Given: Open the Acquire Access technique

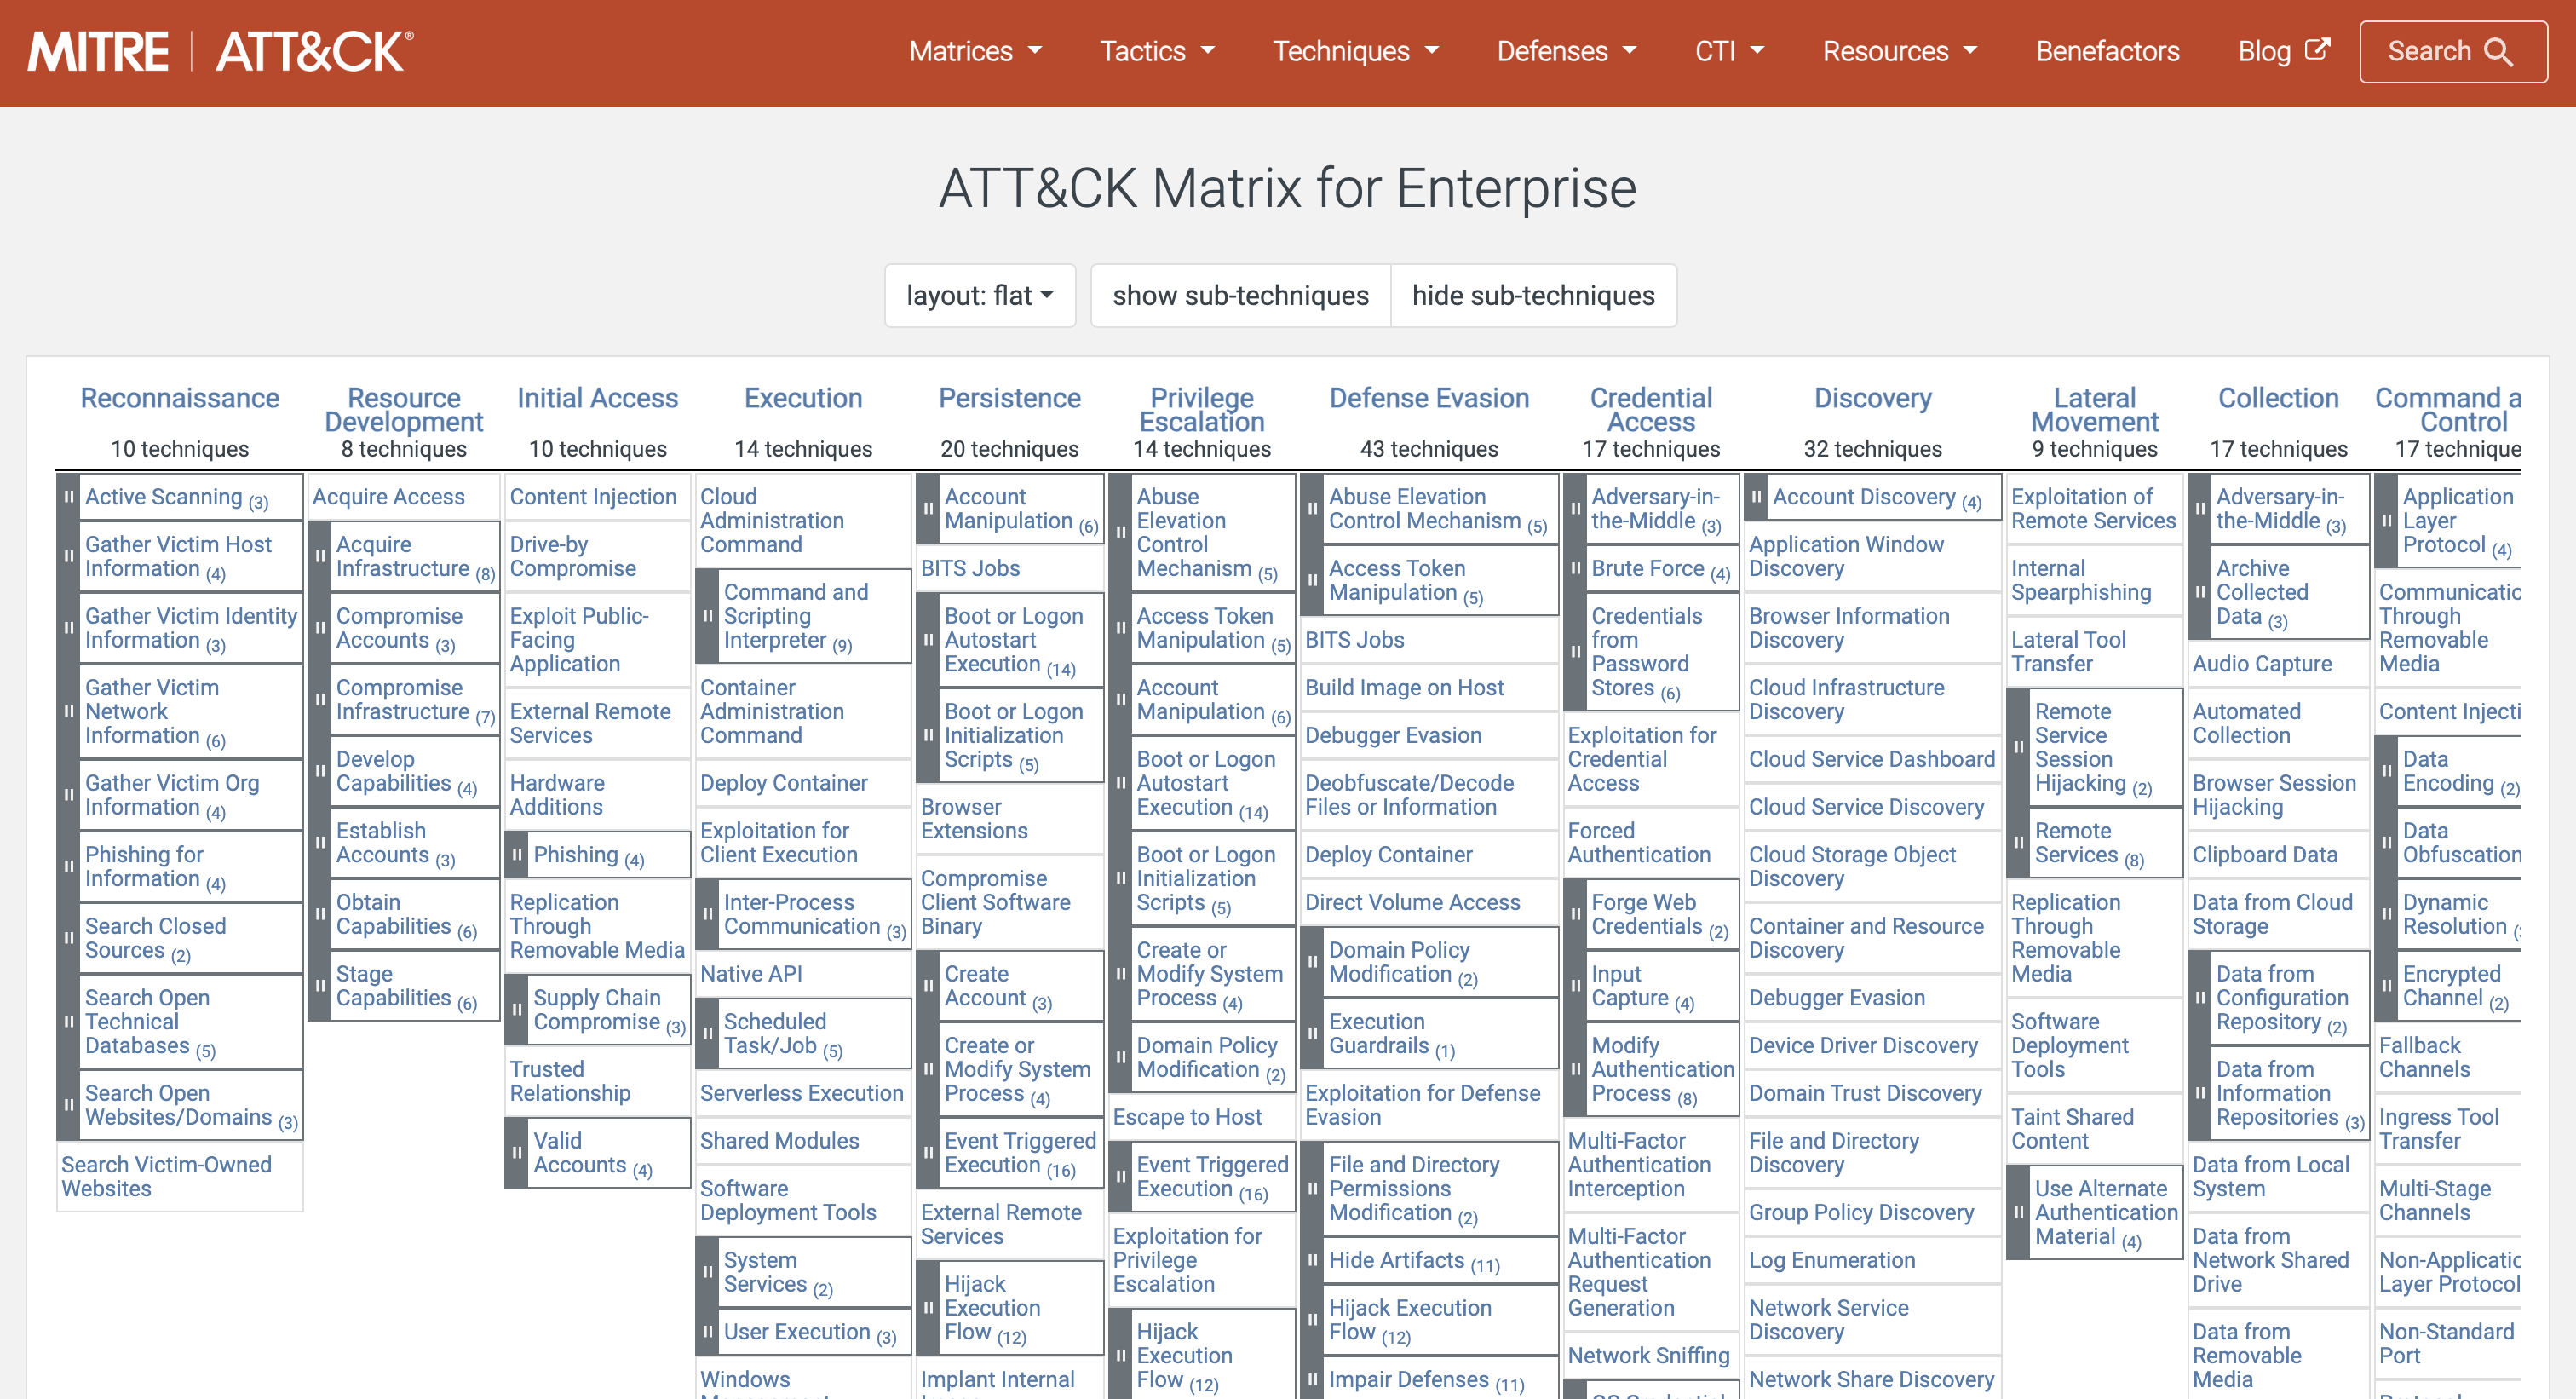Looking at the screenshot, I should pos(388,497).
